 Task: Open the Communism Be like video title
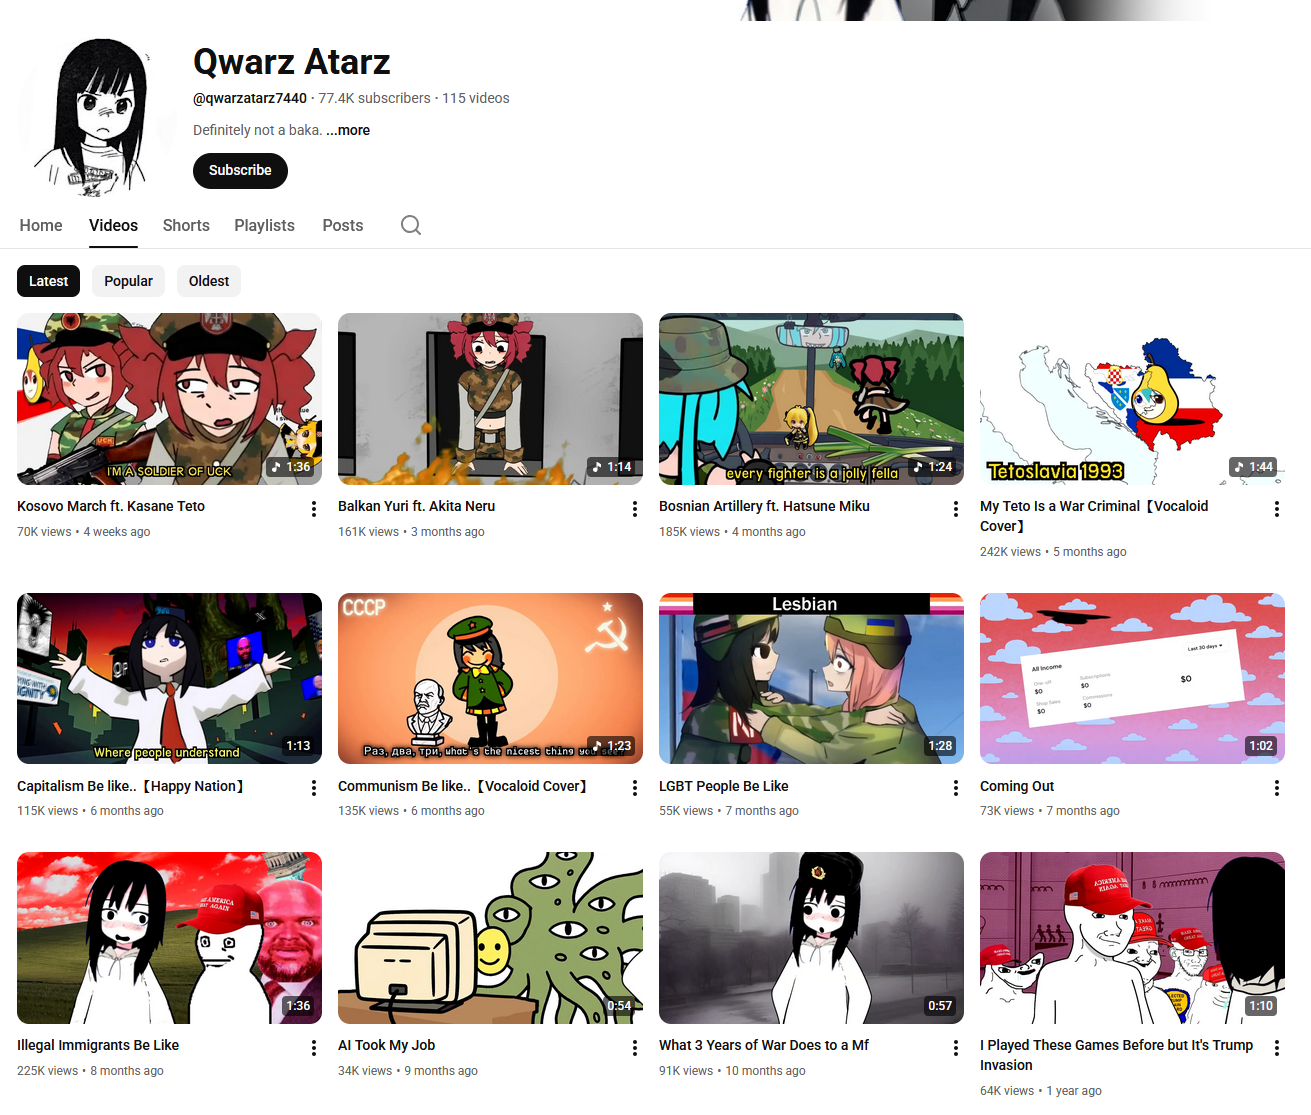(x=463, y=786)
